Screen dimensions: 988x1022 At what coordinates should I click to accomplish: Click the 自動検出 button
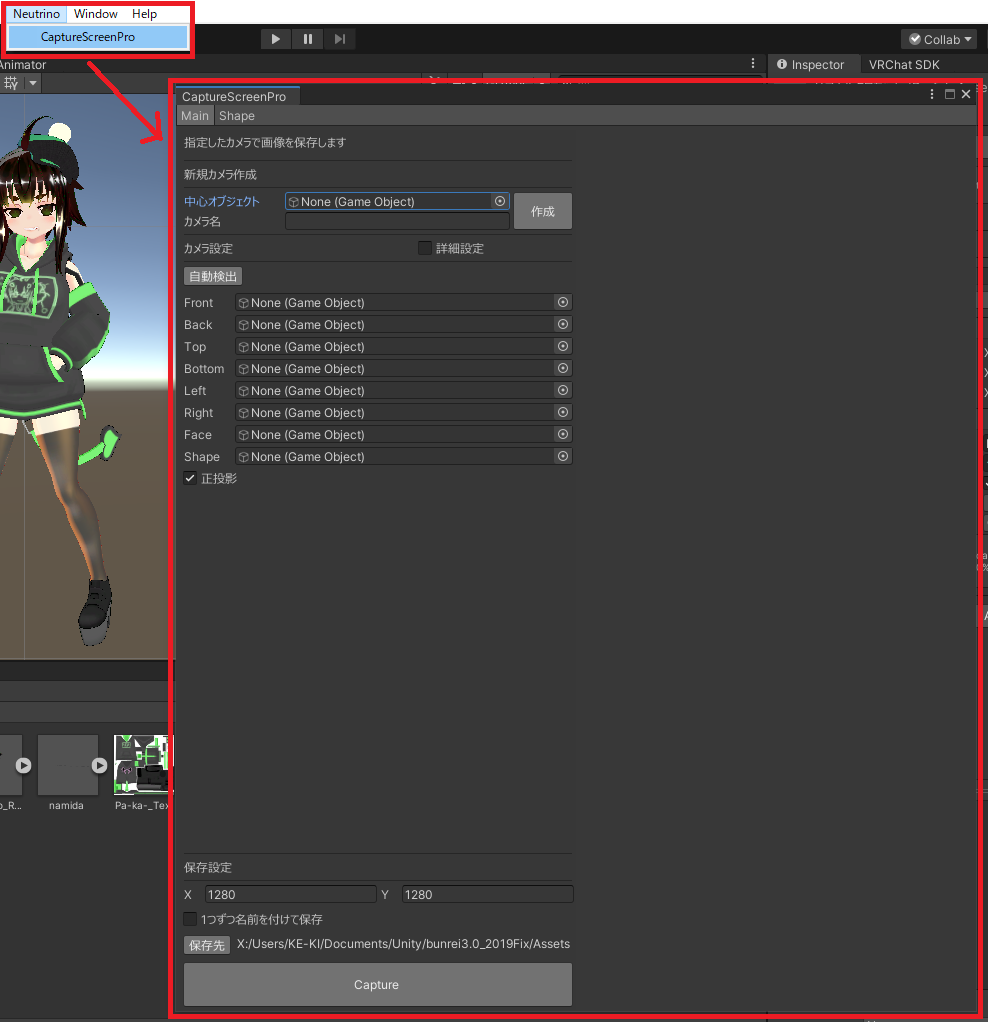pyautogui.click(x=212, y=276)
